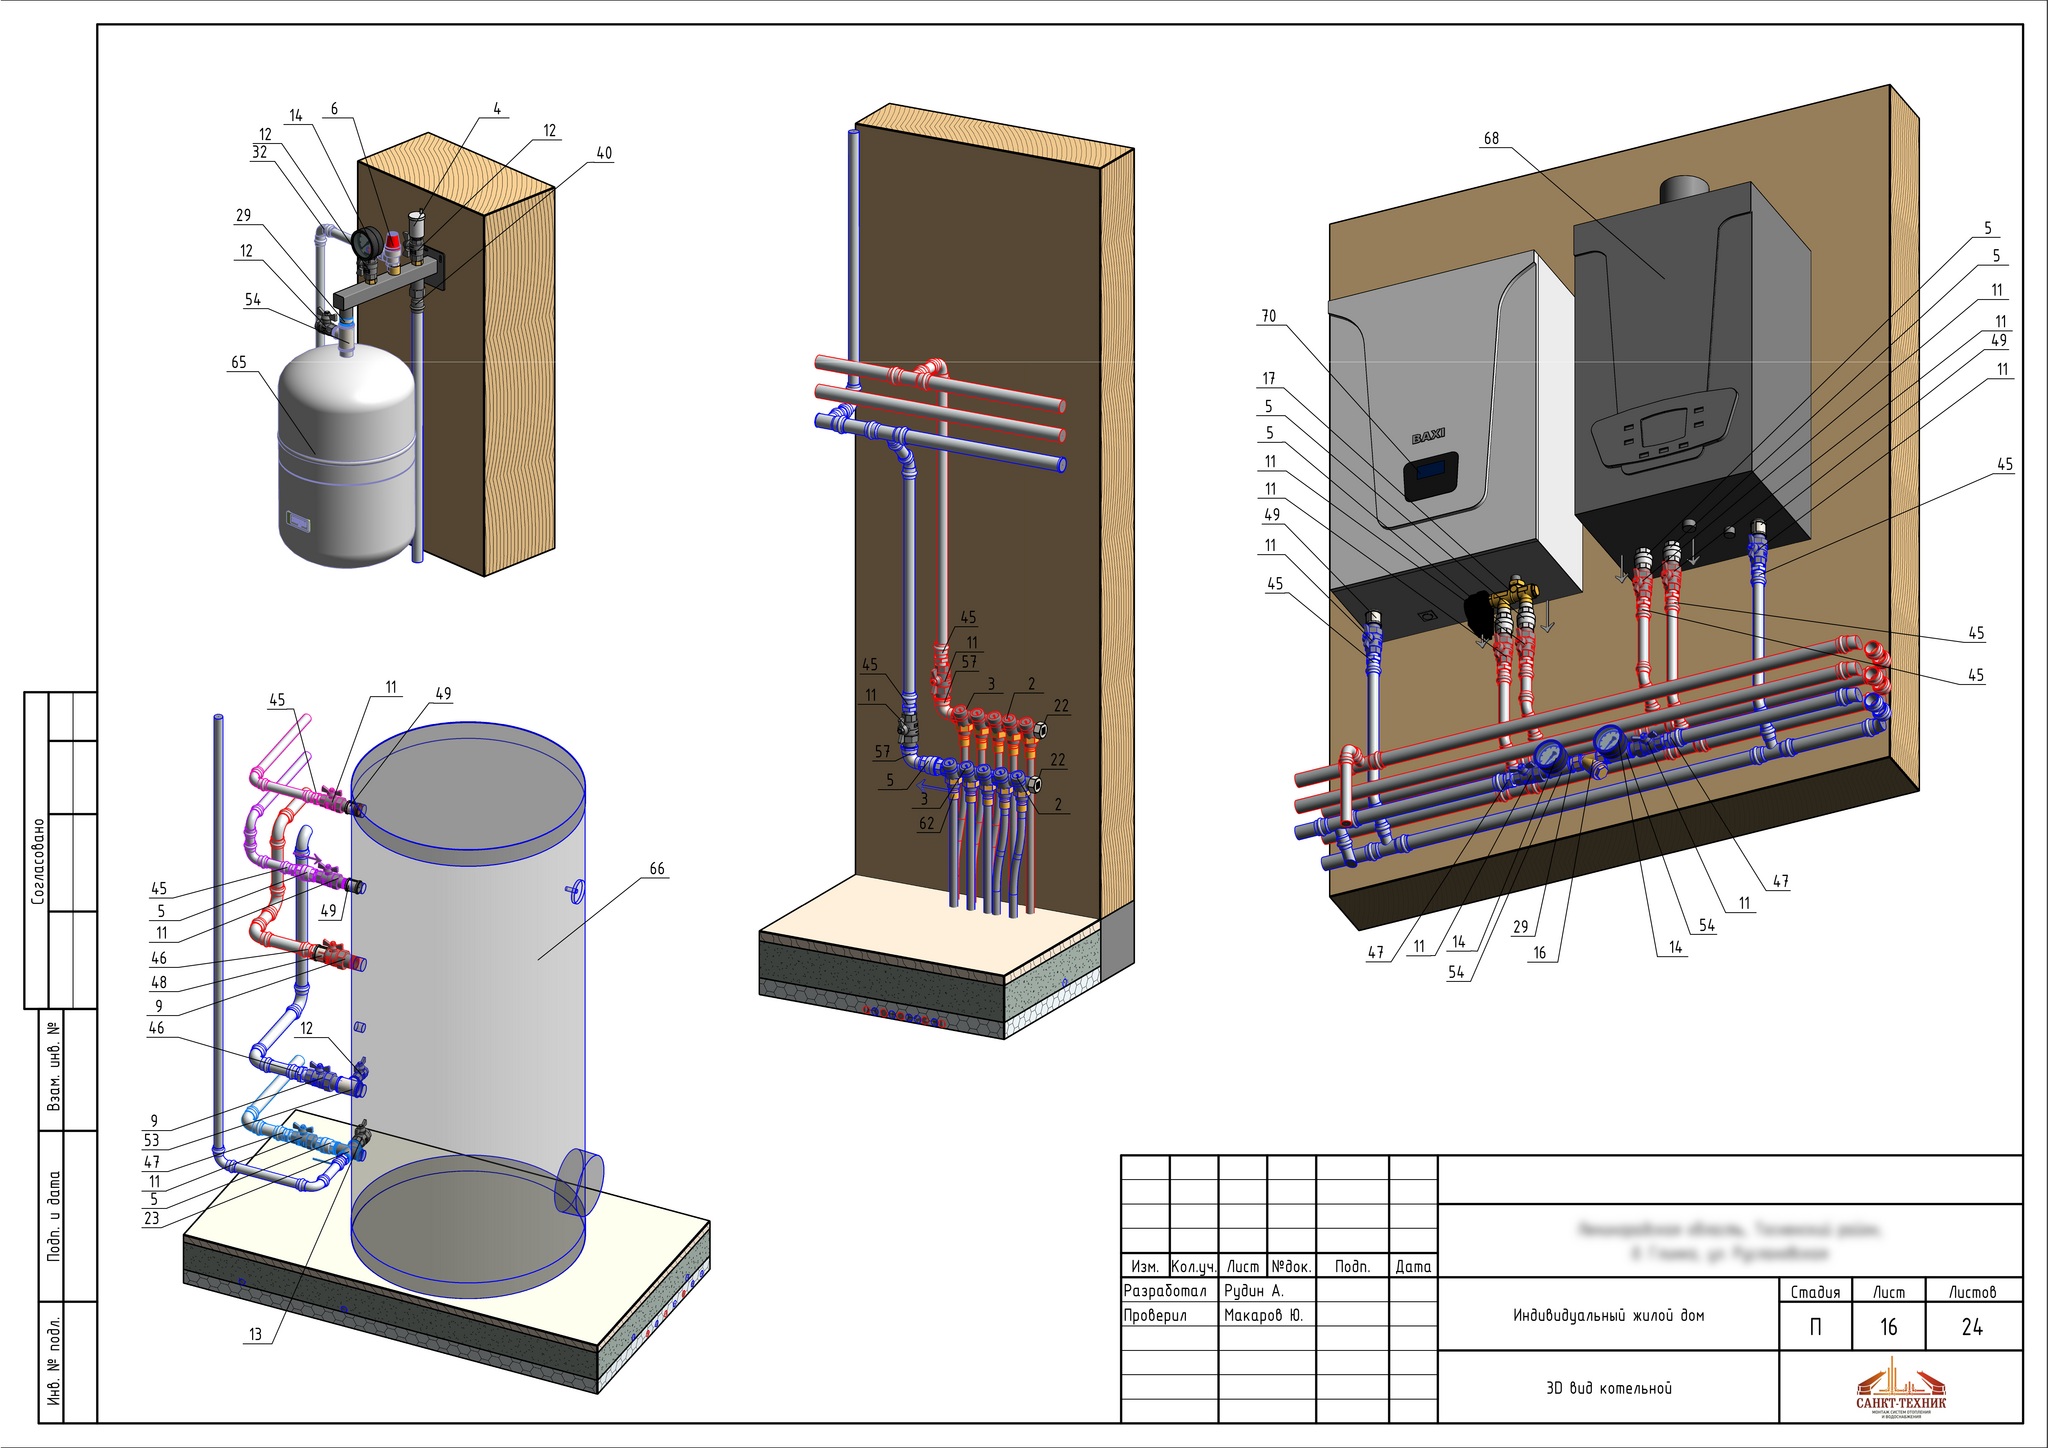
Task: Select callout number 48 left of the water heater
Action: [x=158, y=982]
